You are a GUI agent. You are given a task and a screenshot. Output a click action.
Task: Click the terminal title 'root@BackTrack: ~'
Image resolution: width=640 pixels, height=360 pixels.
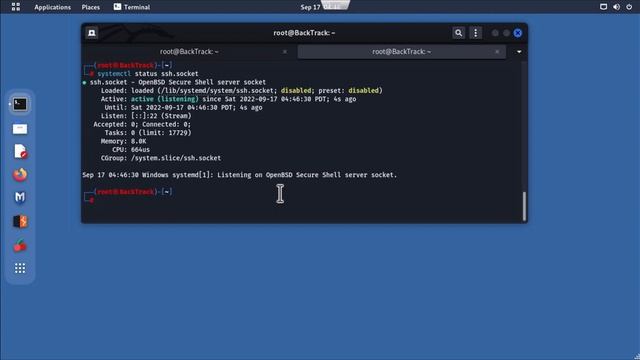click(x=304, y=33)
